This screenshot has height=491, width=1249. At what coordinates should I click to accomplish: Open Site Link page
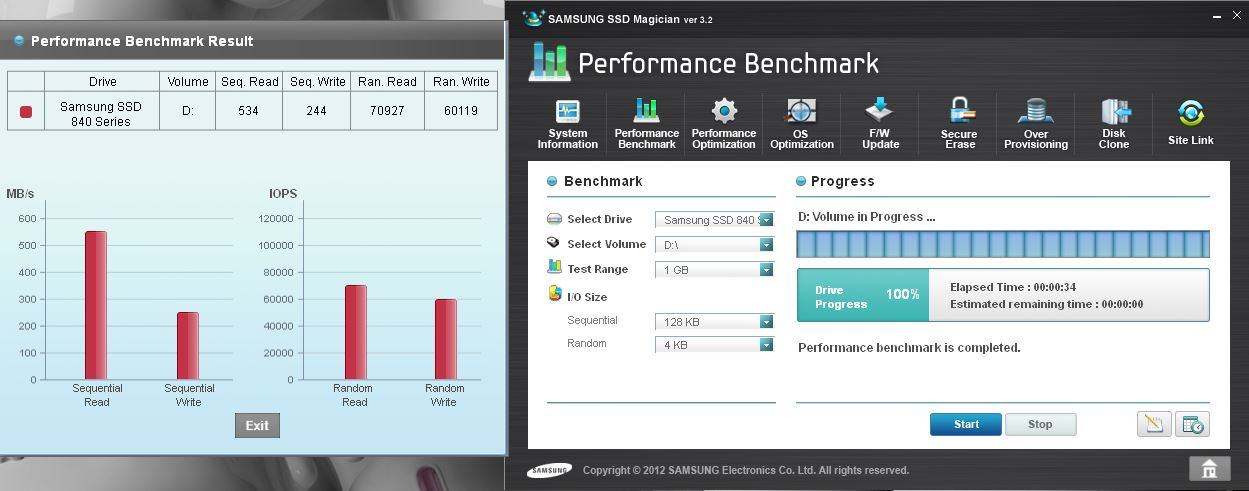point(1191,124)
